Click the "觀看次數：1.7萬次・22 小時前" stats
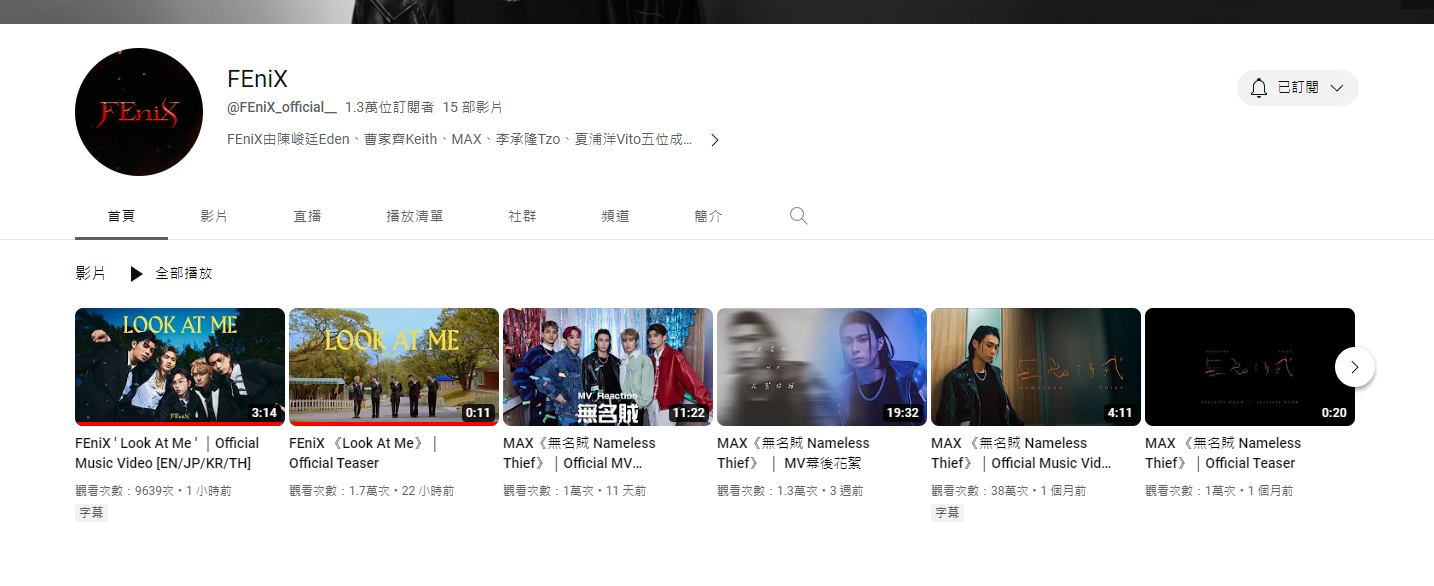This screenshot has width=1434, height=586. [372, 491]
